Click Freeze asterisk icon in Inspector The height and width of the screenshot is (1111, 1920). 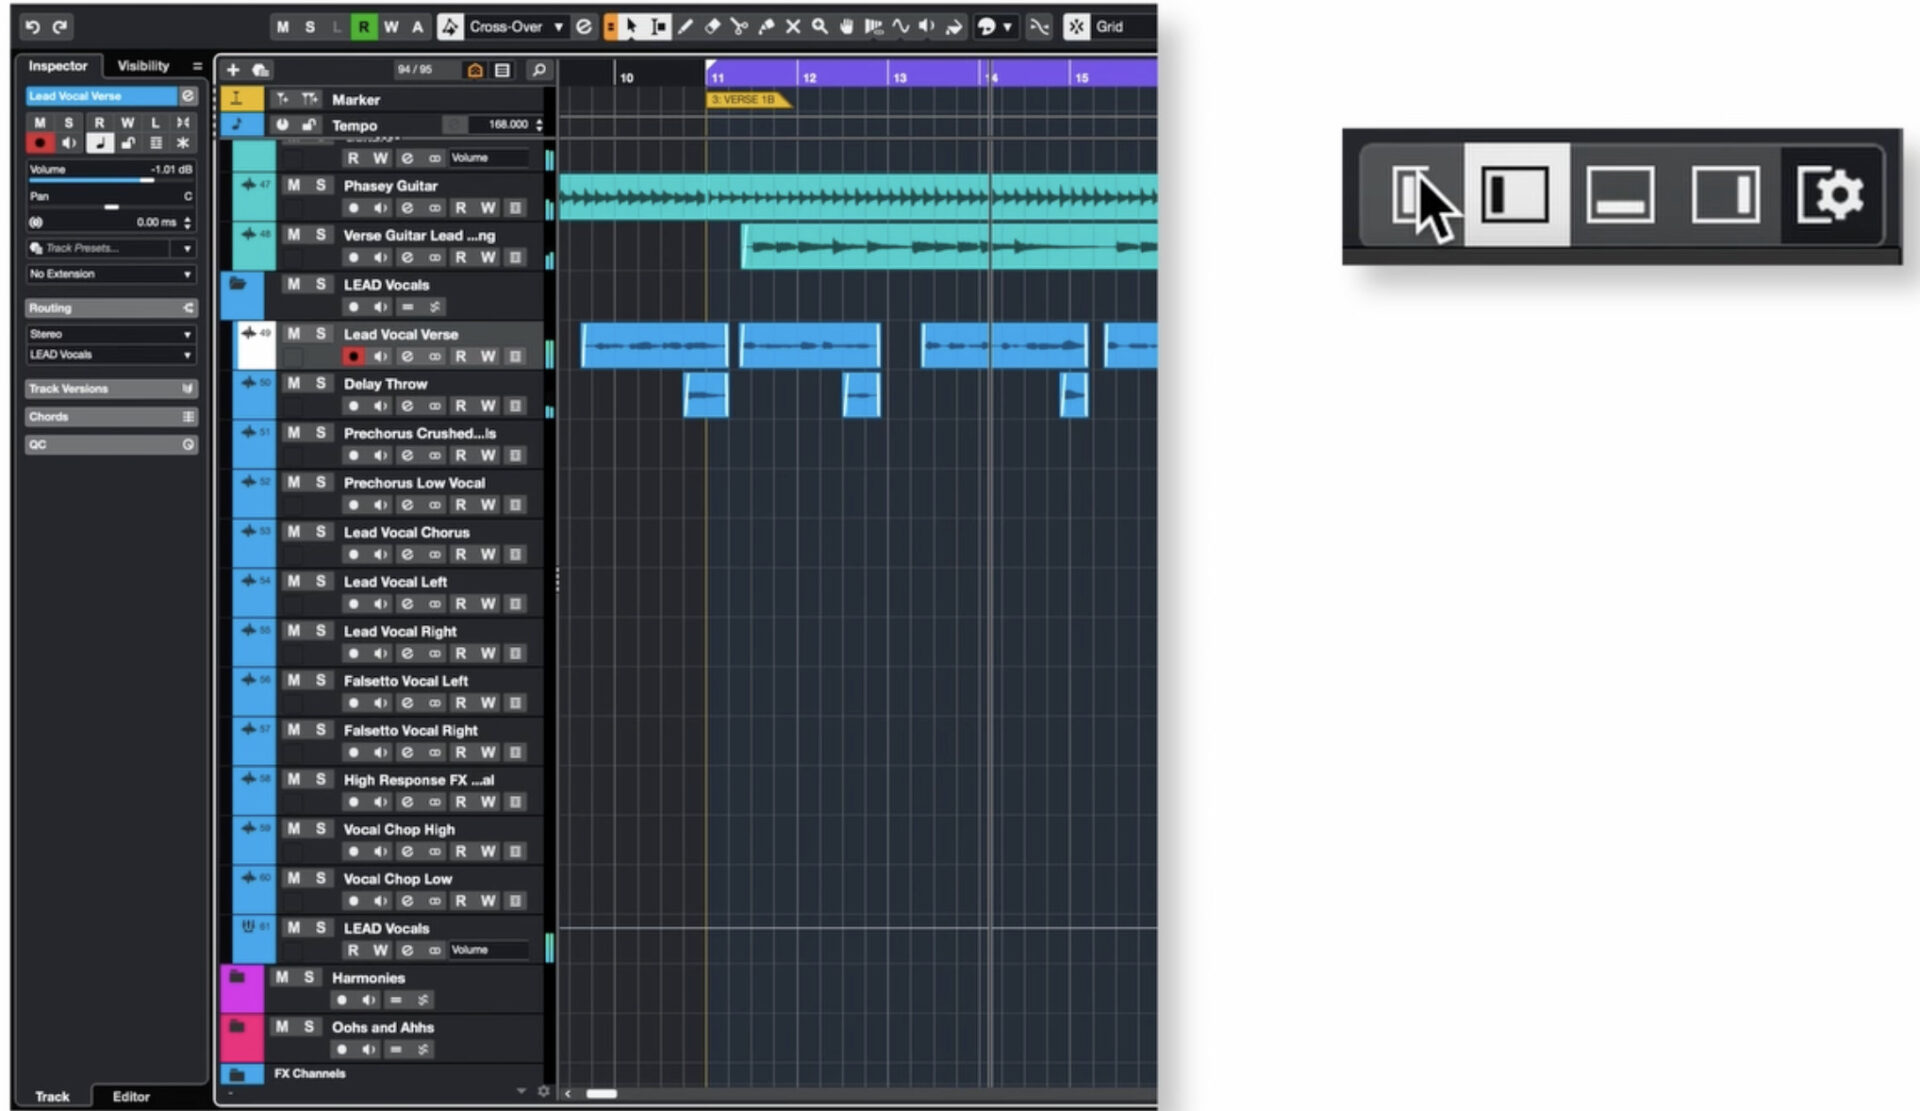click(x=183, y=143)
